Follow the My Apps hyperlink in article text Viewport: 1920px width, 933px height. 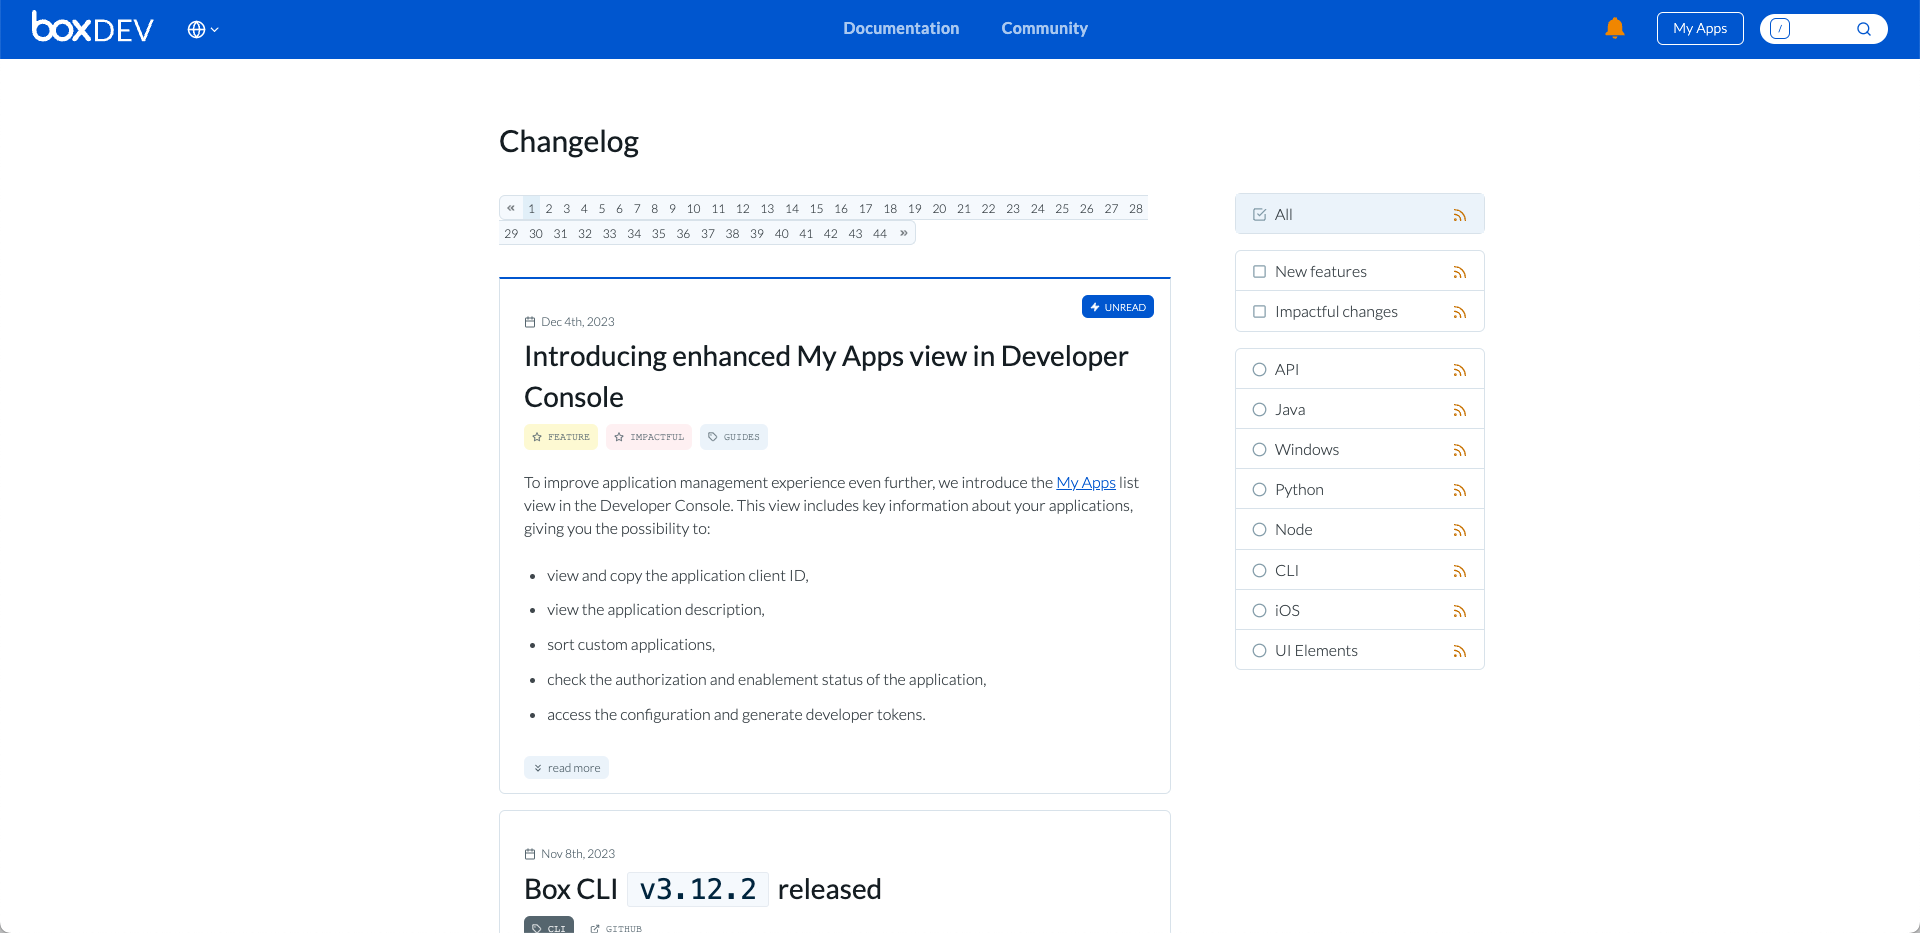click(1086, 482)
